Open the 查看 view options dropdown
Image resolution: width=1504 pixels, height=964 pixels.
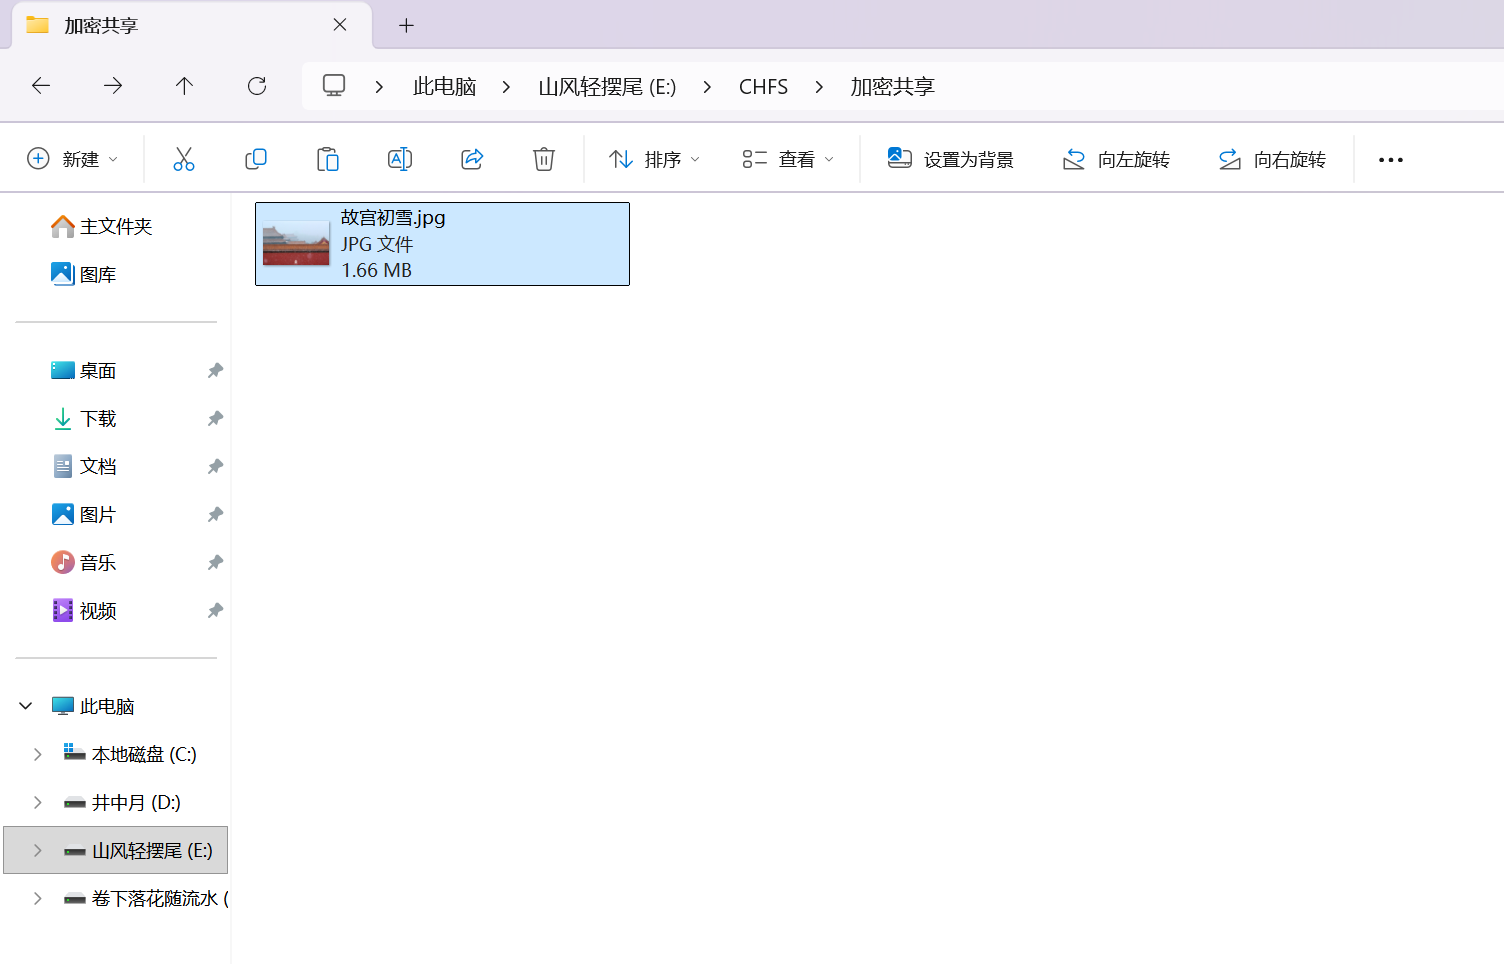787,158
